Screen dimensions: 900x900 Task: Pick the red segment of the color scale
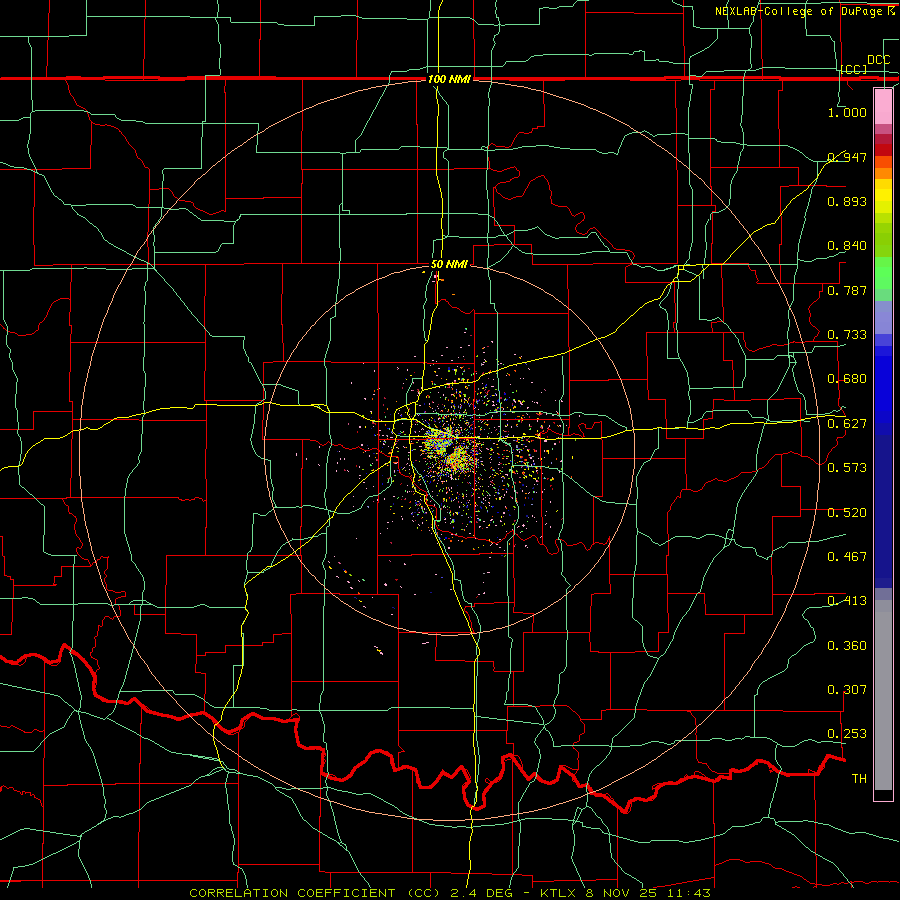(883, 150)
